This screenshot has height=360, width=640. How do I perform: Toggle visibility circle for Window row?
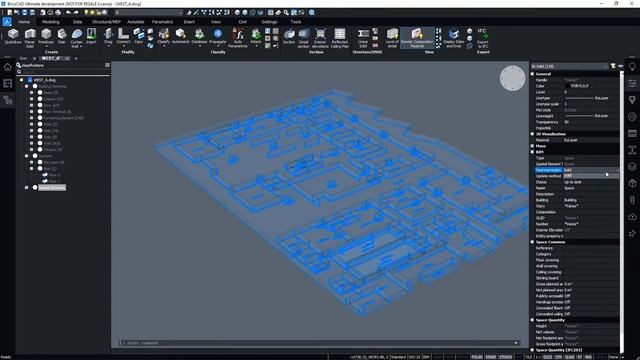[x=40, y=150]
